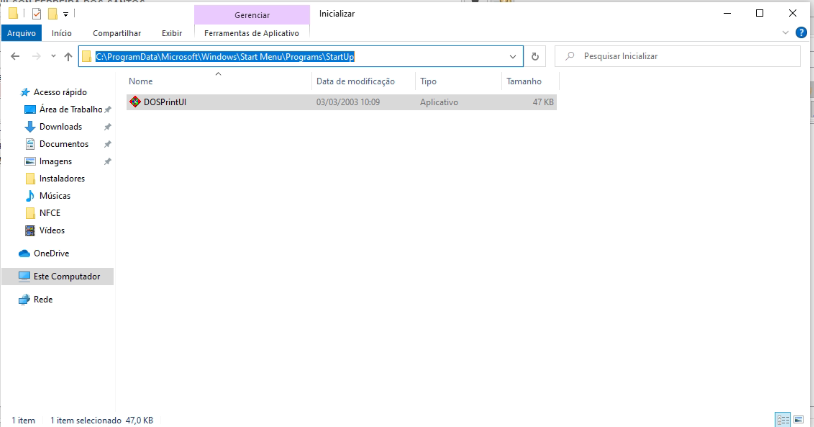Open the Help question mark icon
The height and width of the screenshot is (427, 814).
tap(801, 33)
